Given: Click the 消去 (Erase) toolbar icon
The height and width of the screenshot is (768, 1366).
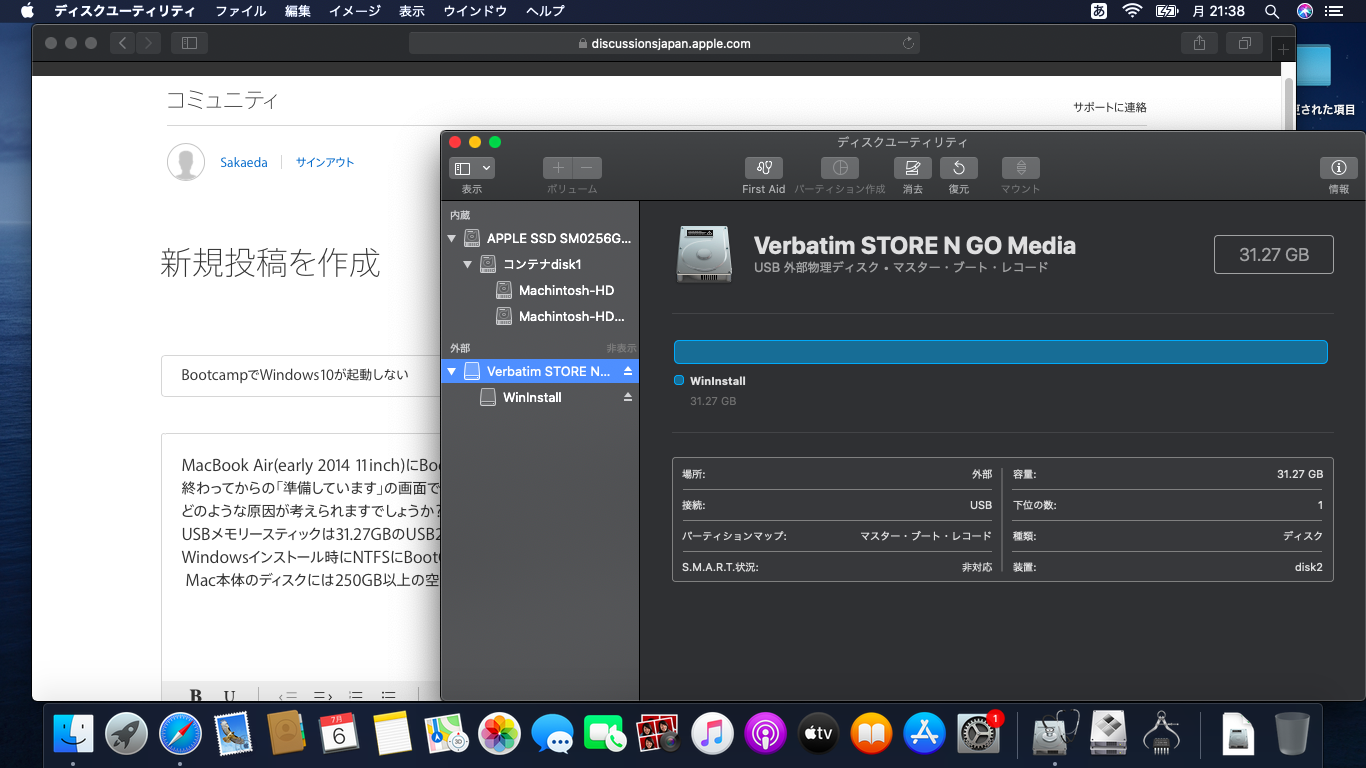Looking at the screenshot, I should 912,168.
